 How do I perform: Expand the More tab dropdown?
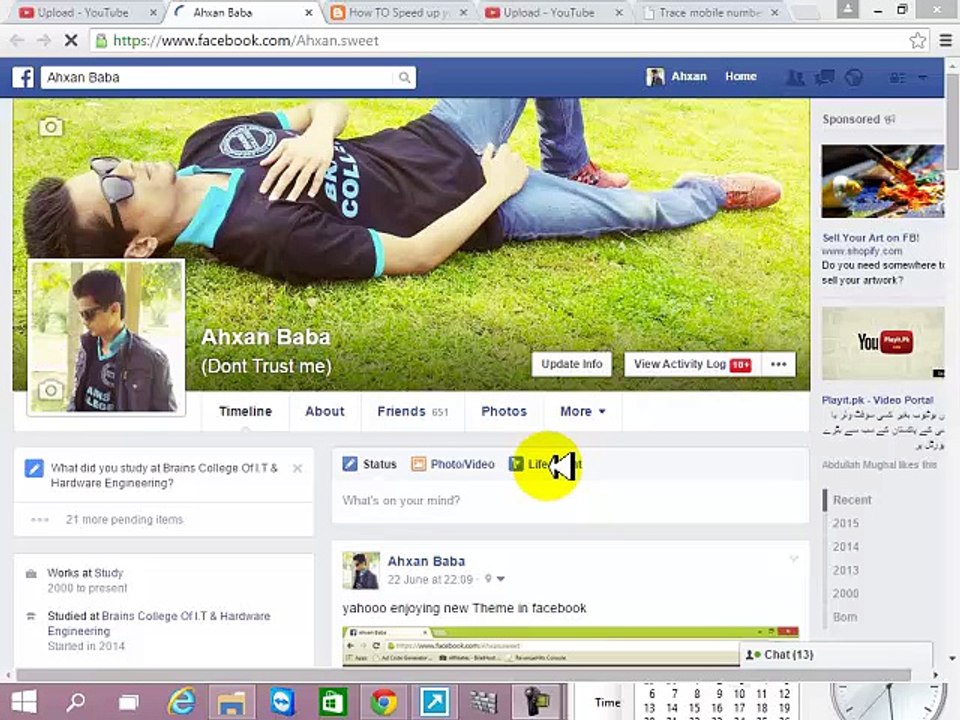pyautogui.click(x=583, y=411)
